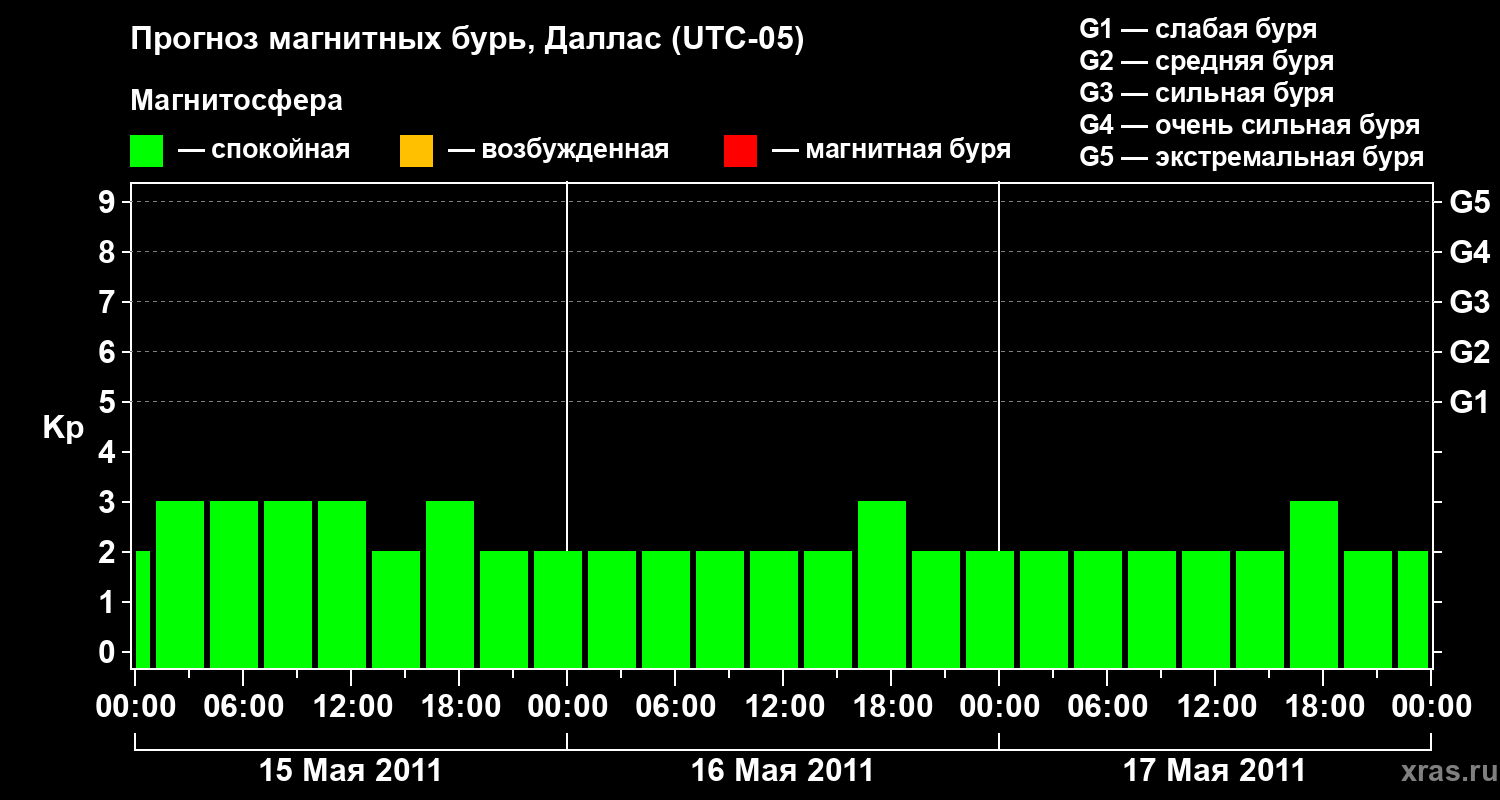Click the '15 Мая 2011' date label
This screenshot has height=800, width=1500.
tap(350, 771)
